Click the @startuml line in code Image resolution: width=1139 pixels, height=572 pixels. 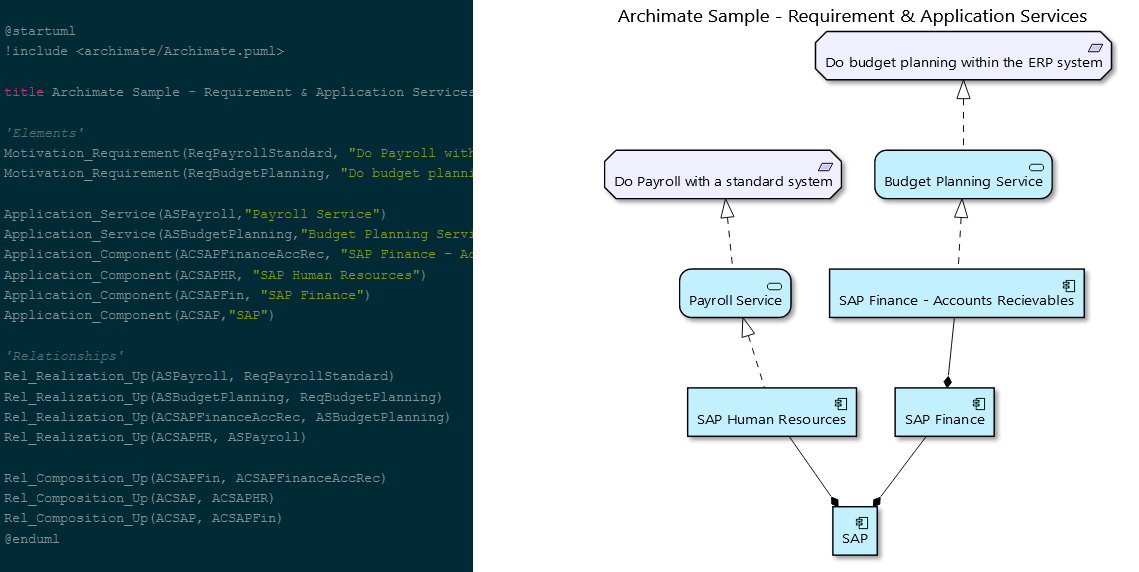[40, 31]
